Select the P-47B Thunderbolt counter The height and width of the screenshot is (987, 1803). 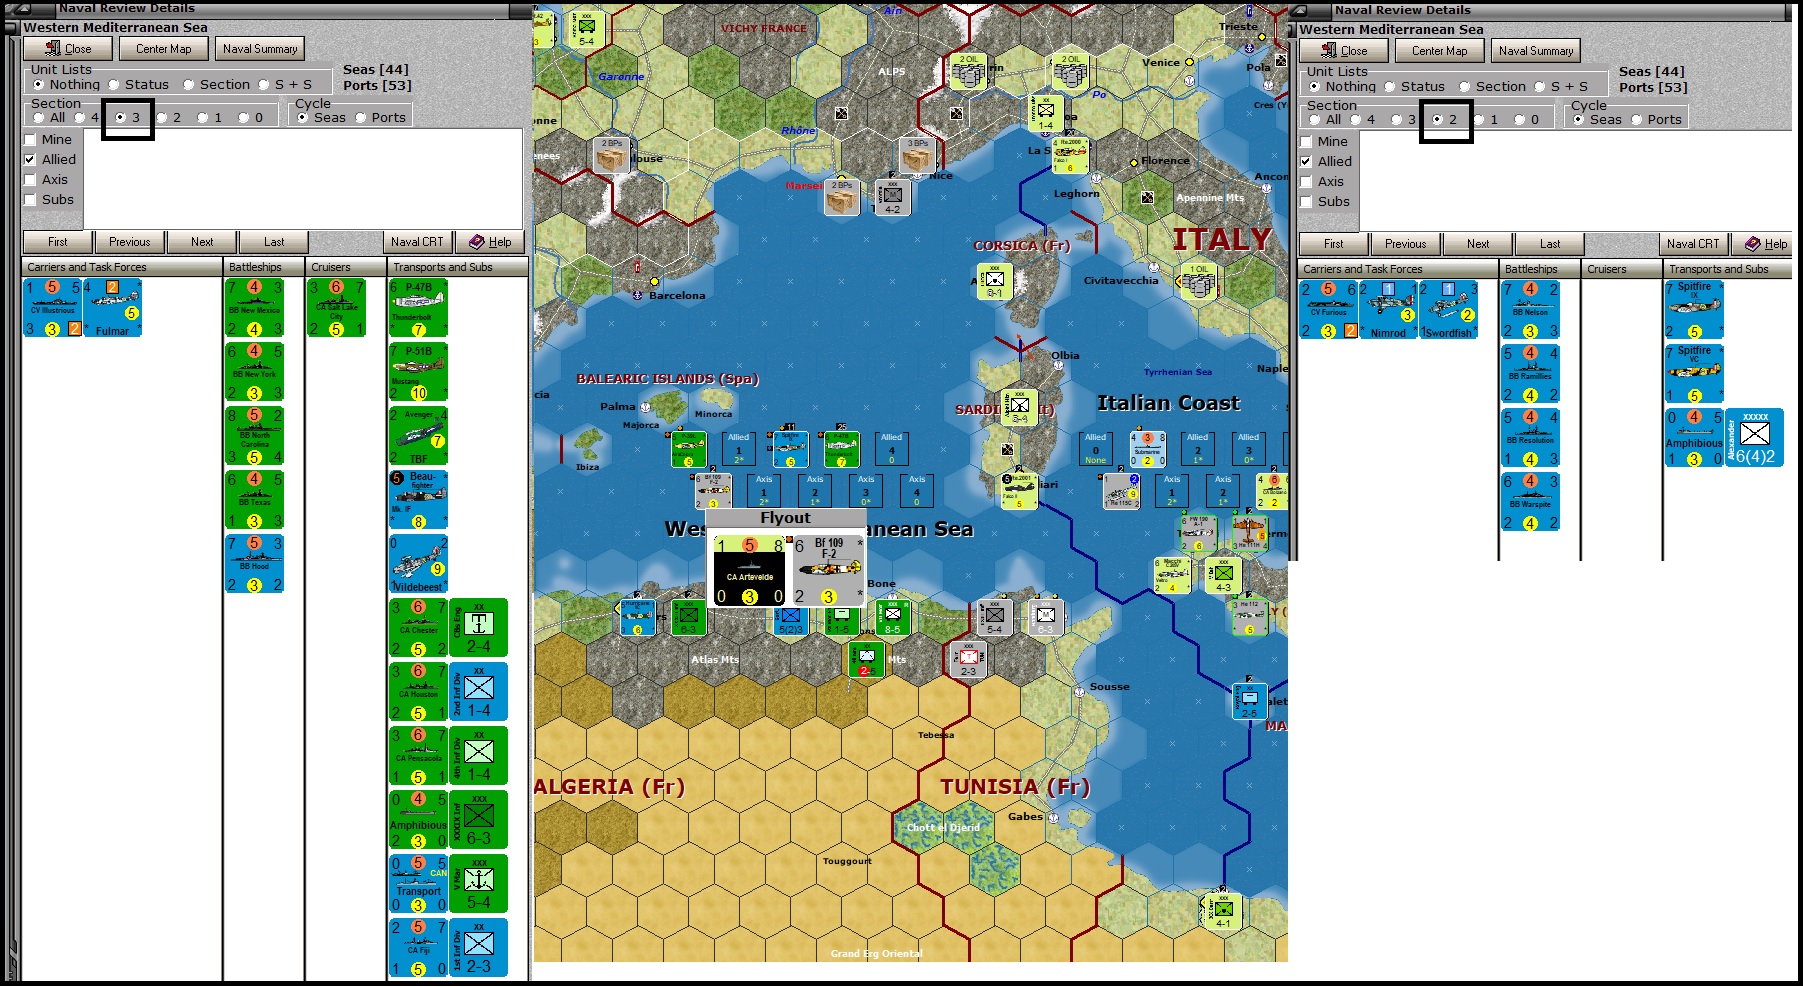[419, 308]
